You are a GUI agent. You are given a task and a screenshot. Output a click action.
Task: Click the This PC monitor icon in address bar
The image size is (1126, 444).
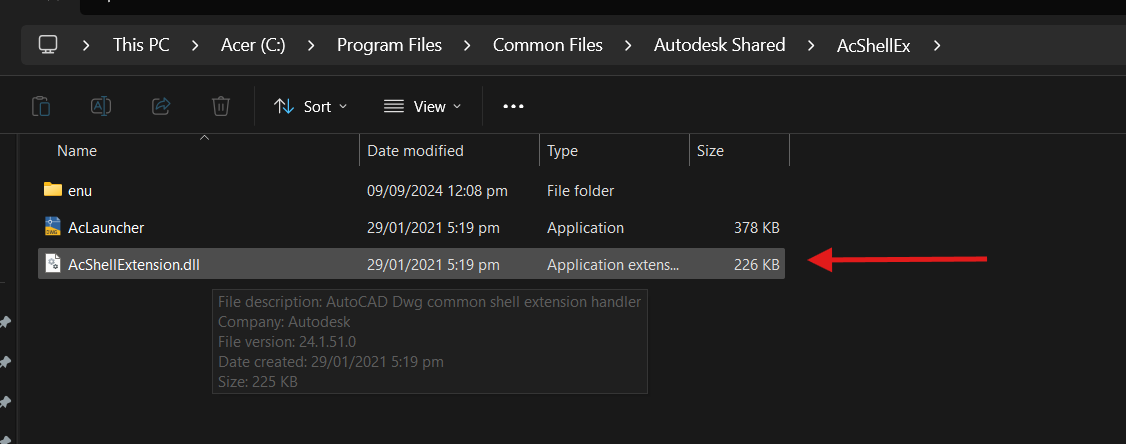tap(48, 45)
